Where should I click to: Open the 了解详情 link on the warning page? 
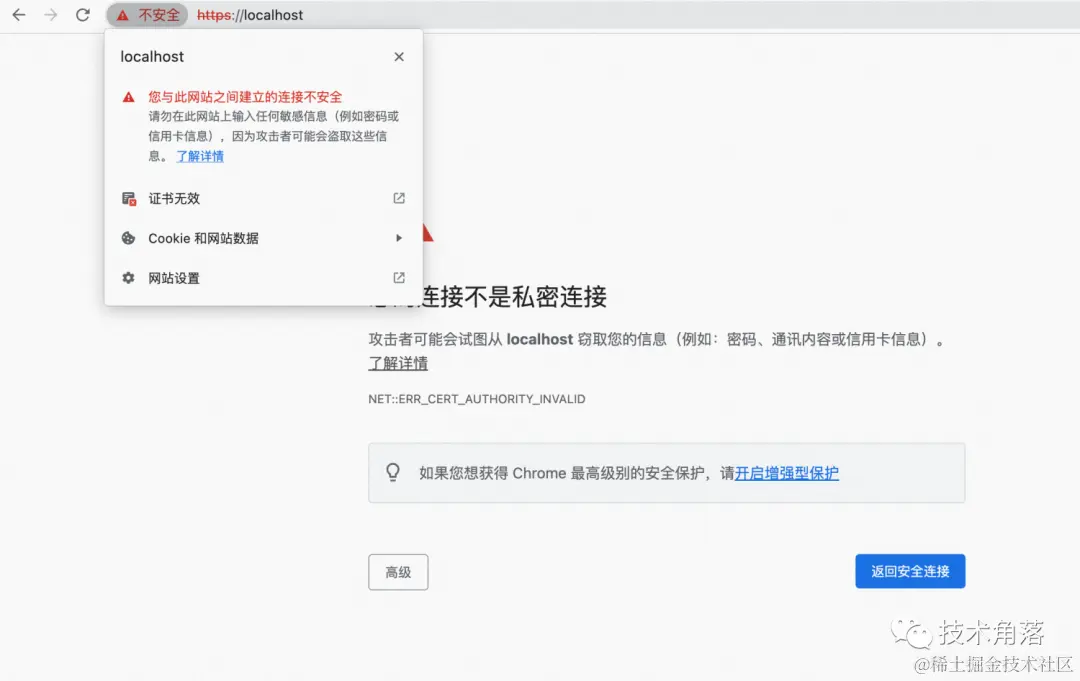coord(397,363)
